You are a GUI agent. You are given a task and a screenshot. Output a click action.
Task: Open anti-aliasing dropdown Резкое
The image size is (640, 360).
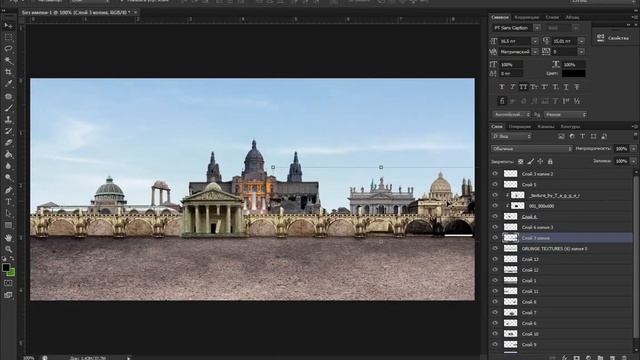coord(565,115)
